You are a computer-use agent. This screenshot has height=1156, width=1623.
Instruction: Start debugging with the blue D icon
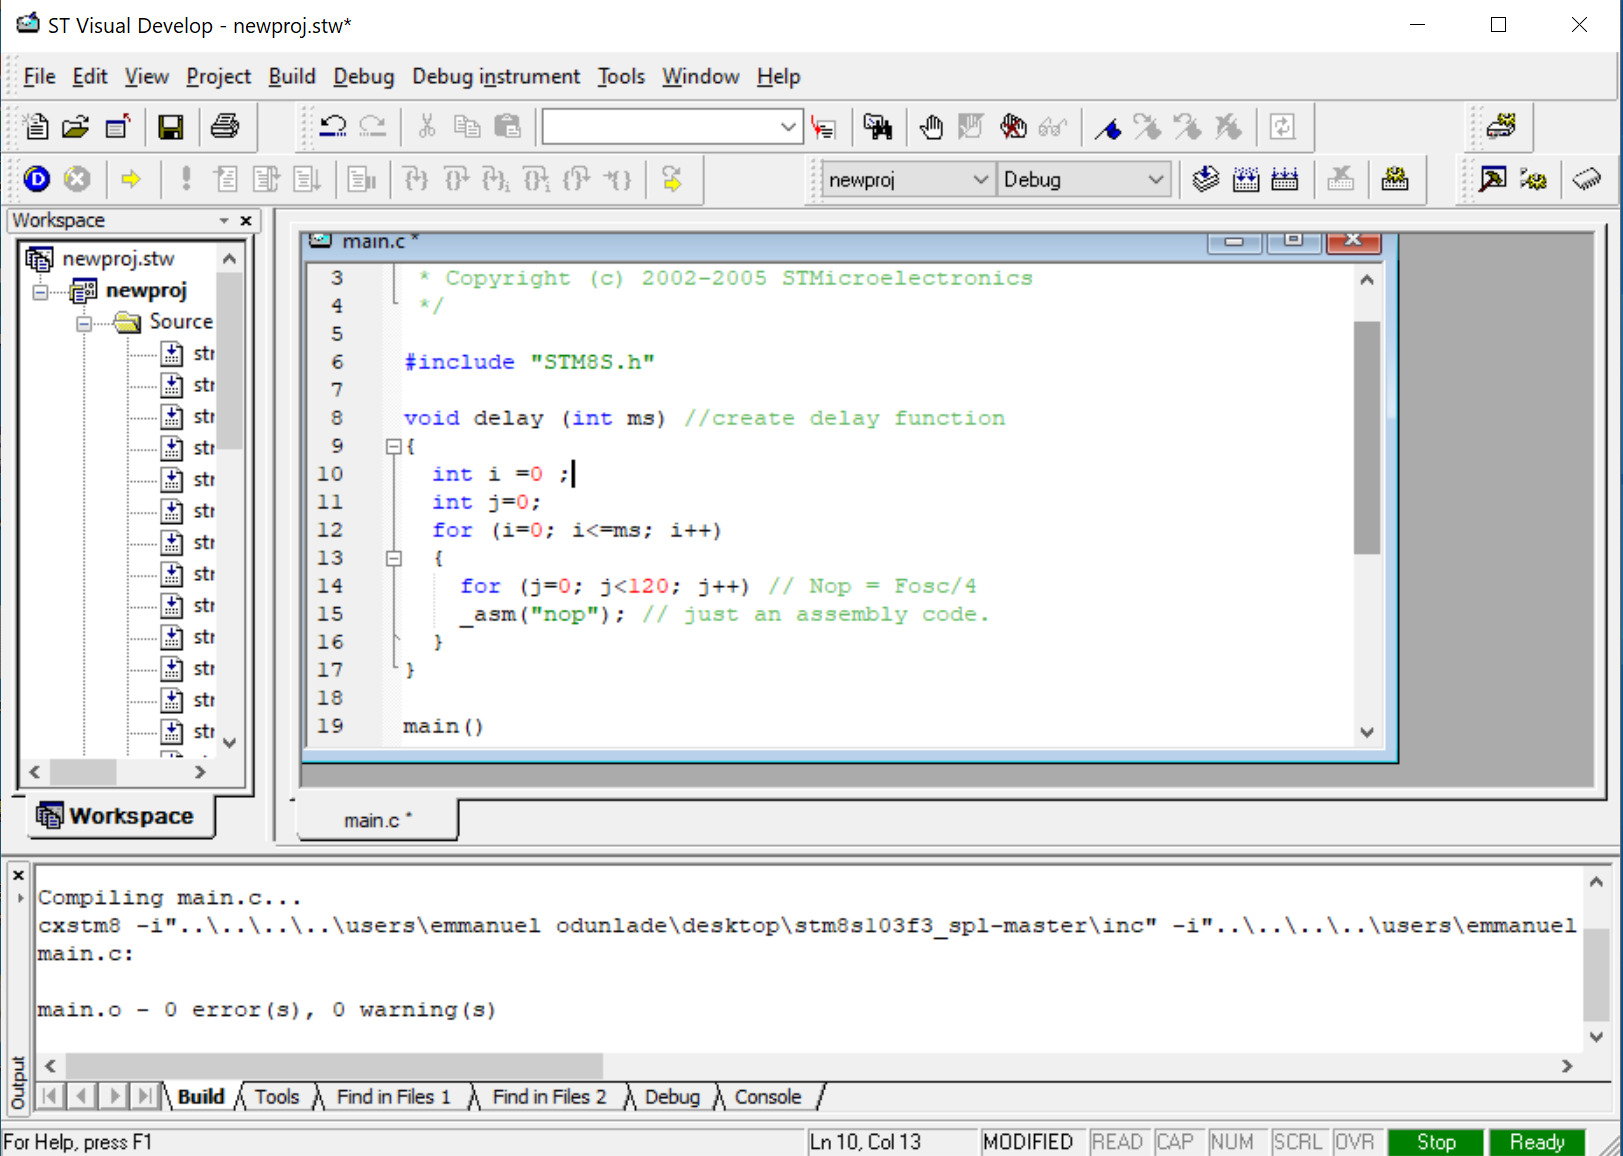pos(37,179)
